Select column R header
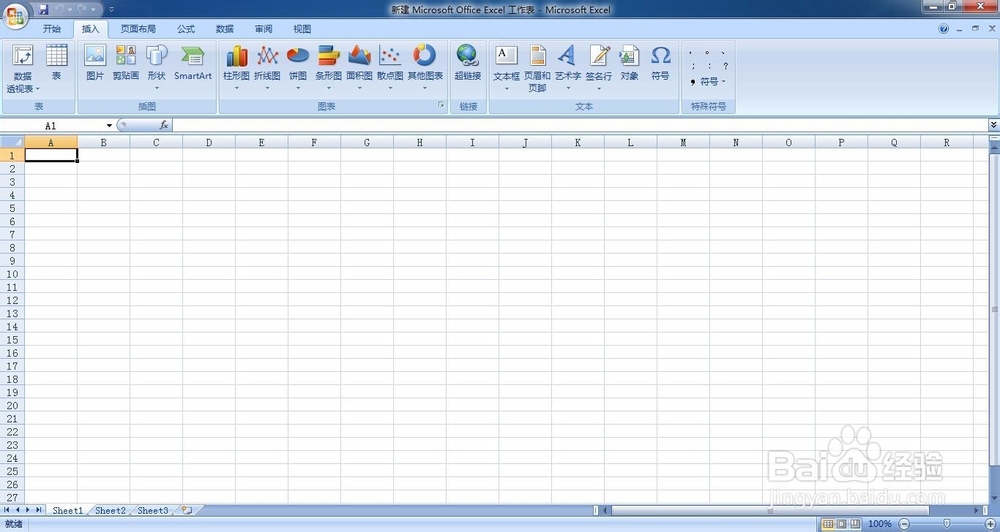 (946, 142)
